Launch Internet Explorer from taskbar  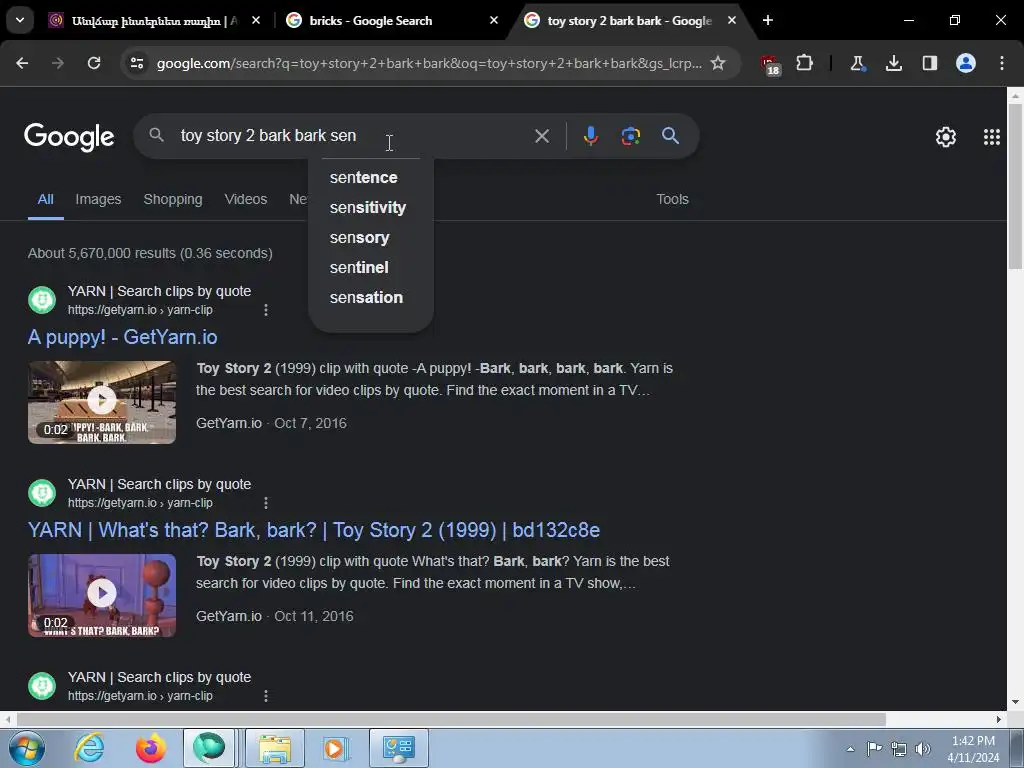click(x=89, y=748)
